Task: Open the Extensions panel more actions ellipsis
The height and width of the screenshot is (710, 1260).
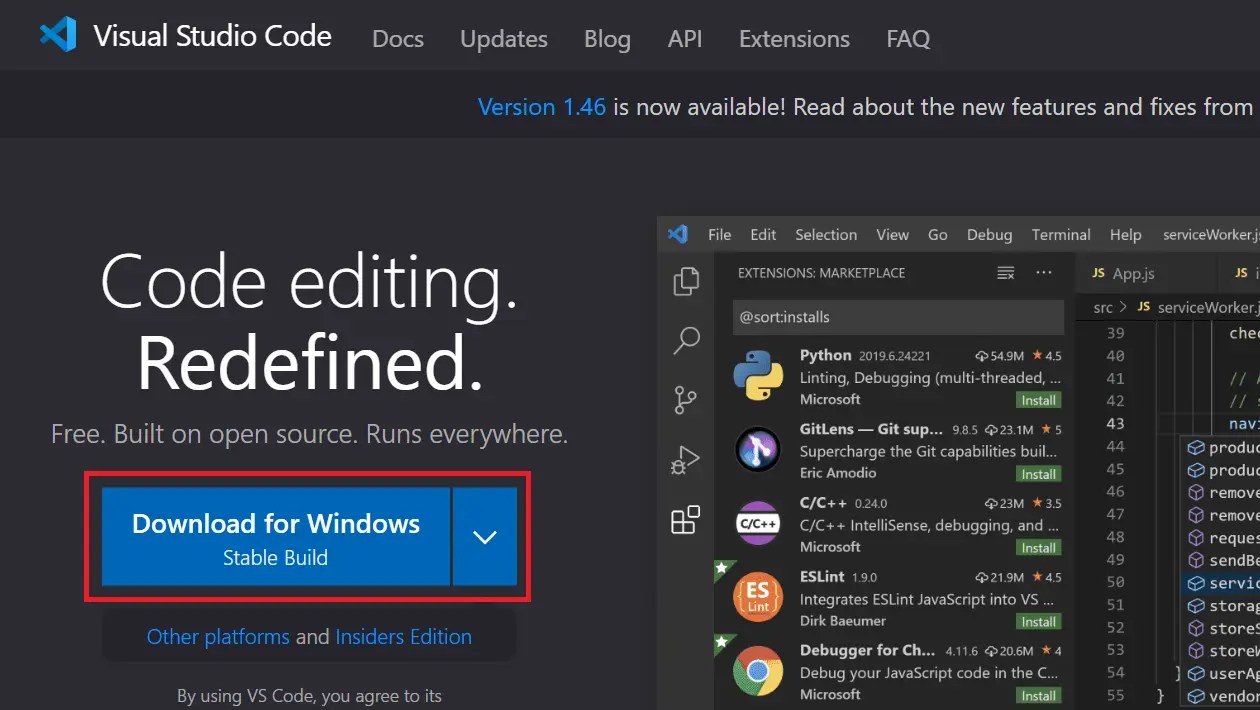Action: pyautogui.click(x=1044, y=272)
